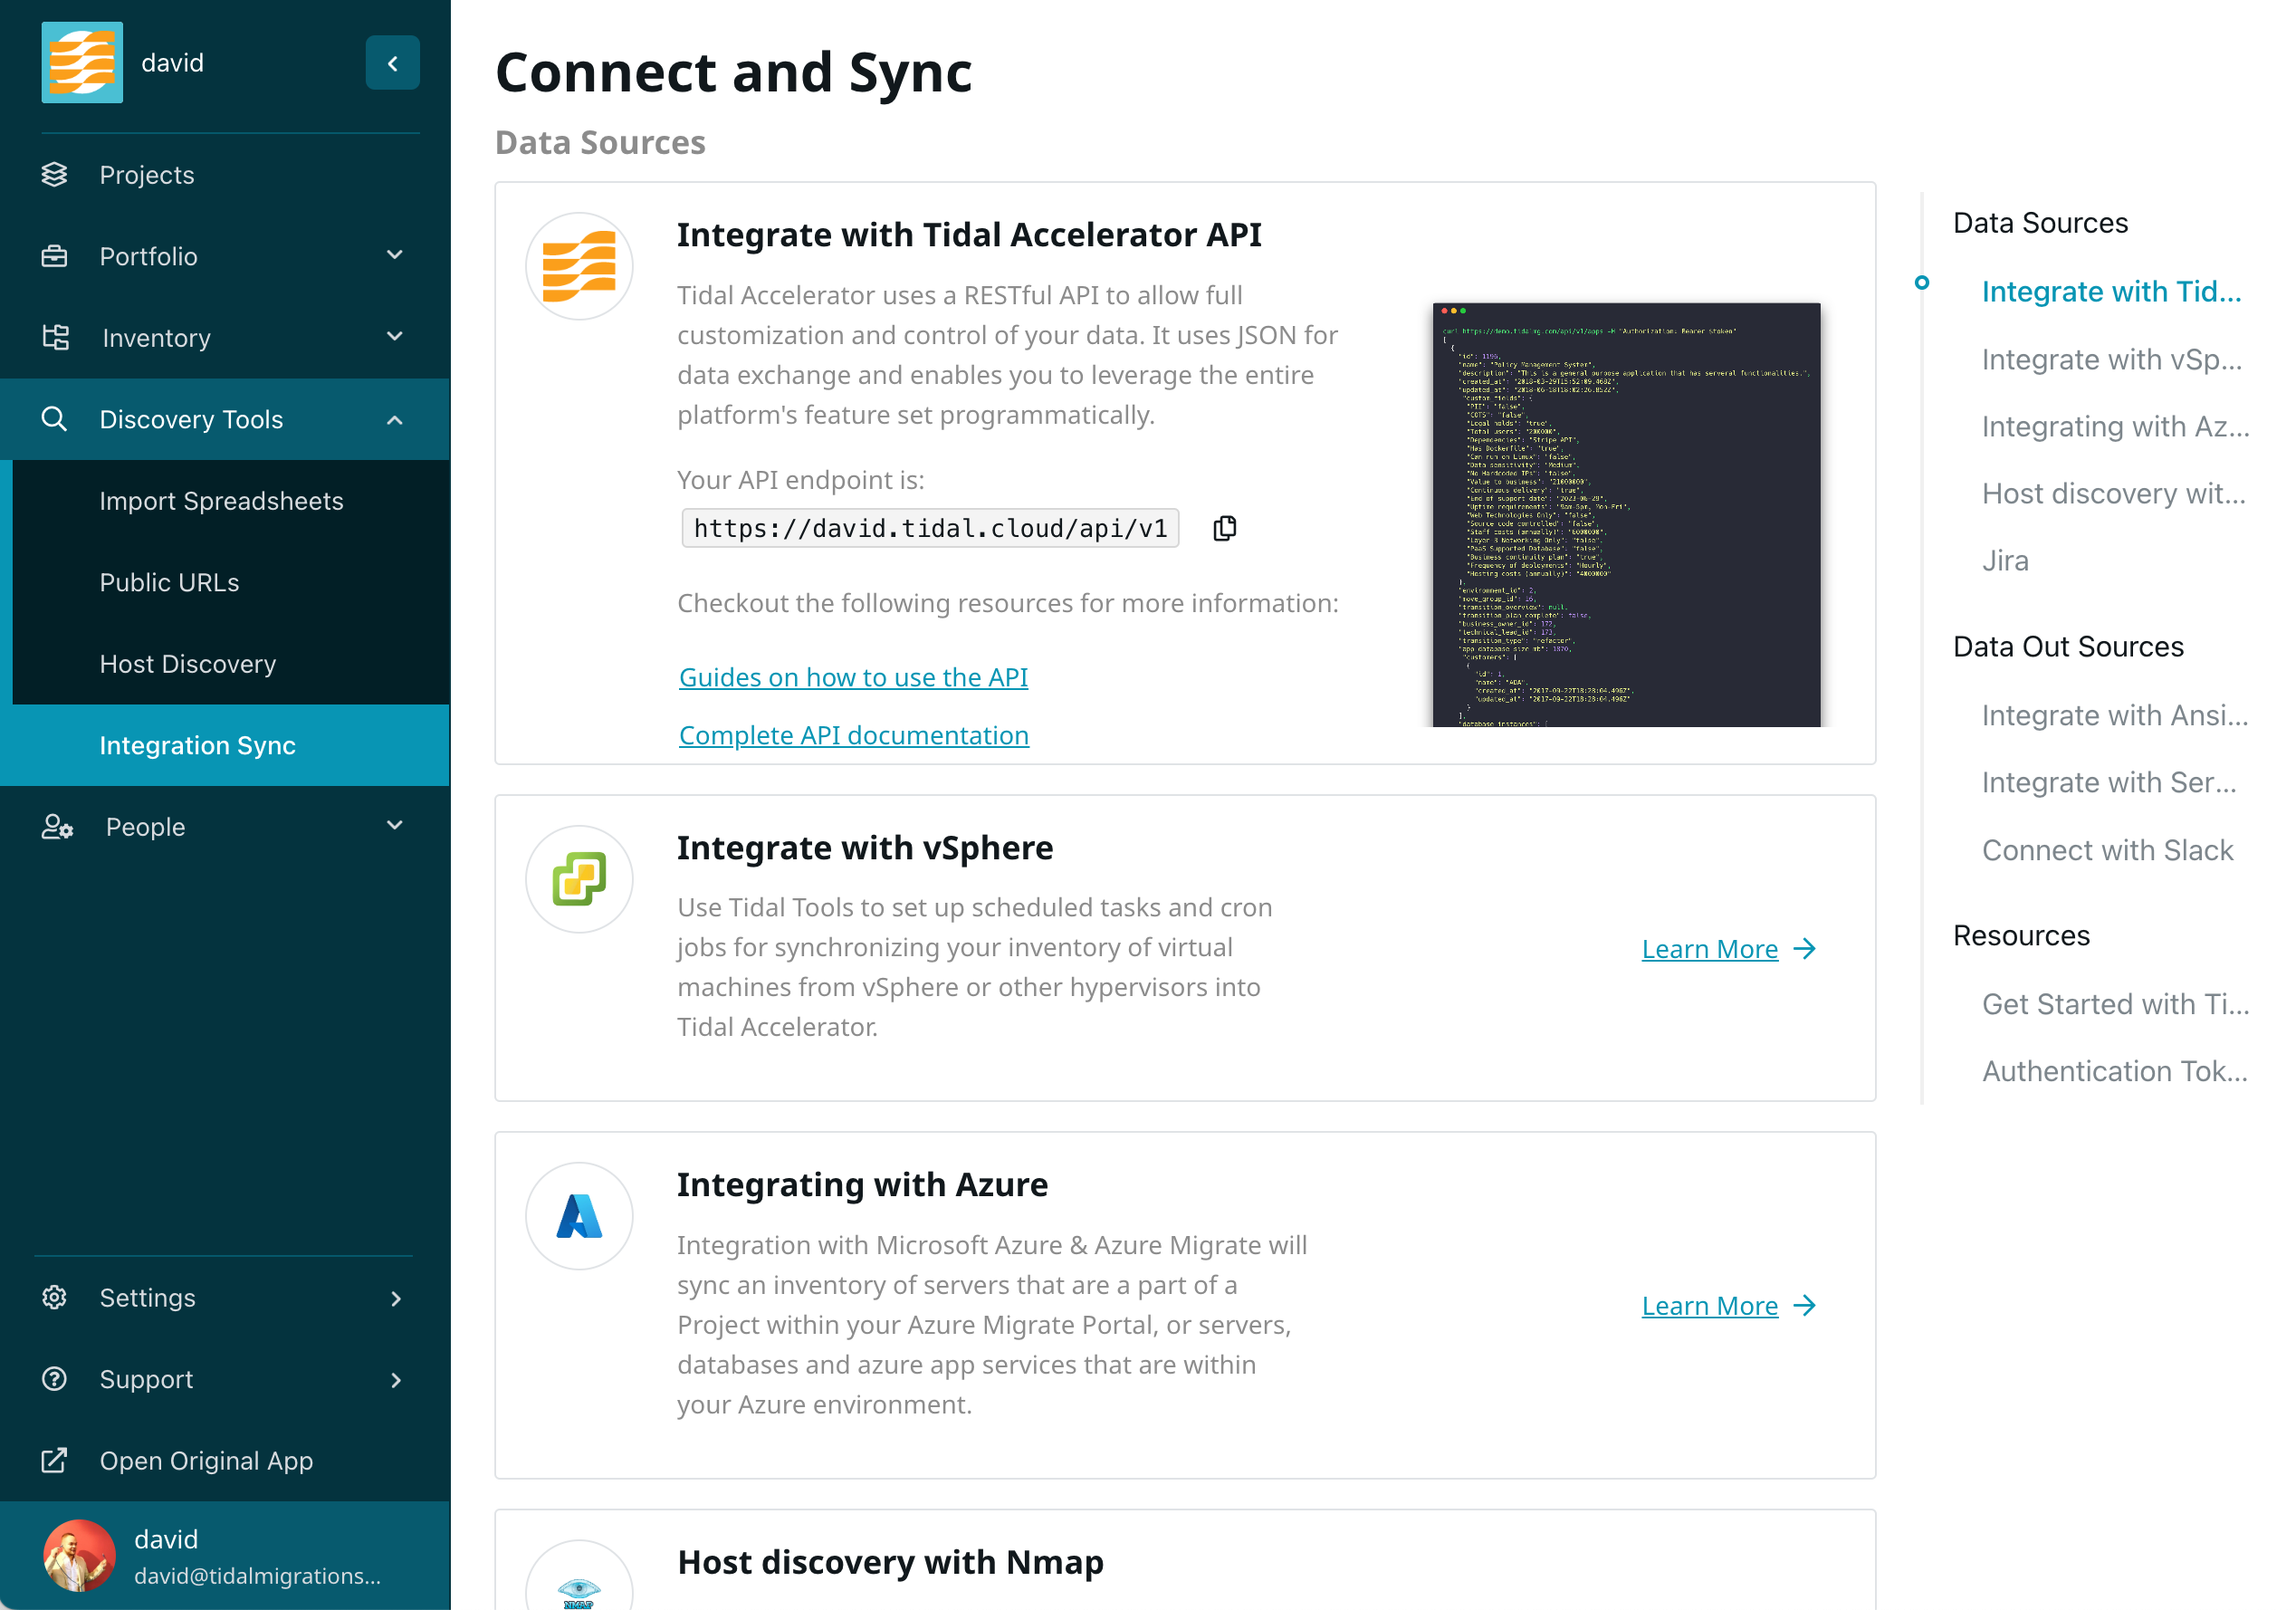The height and width of the screenshot is (1610, 2296).
Task: Expand the People menu chevron
Action: point(395,825)
